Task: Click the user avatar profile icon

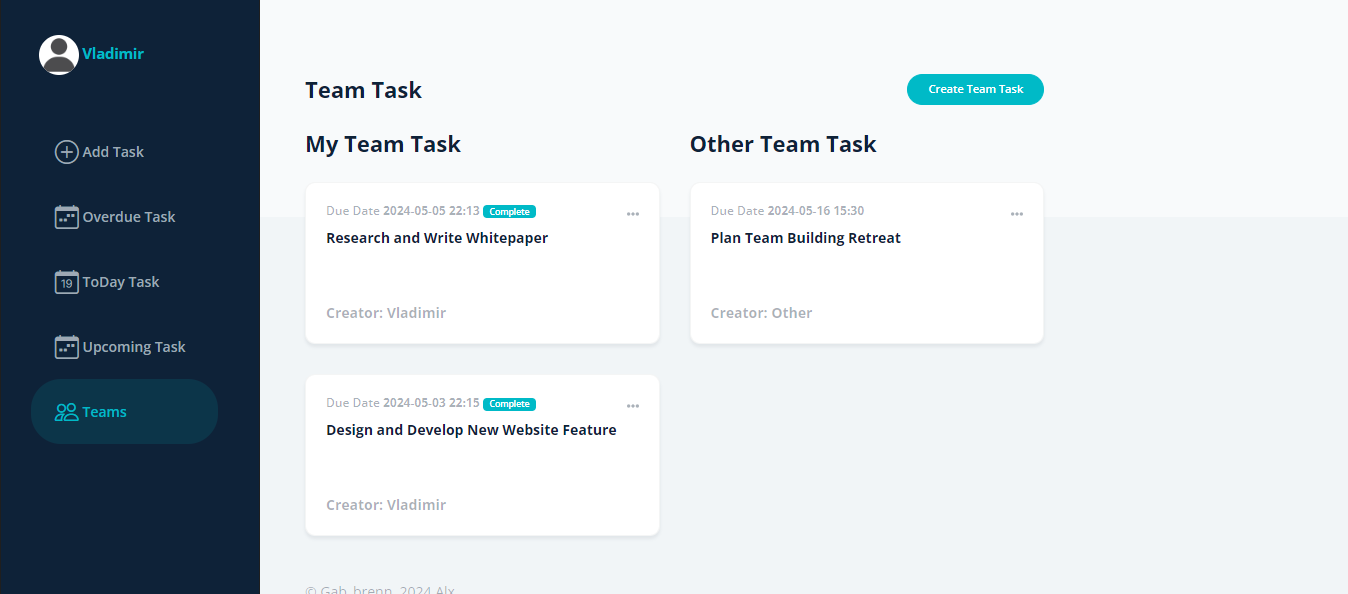Action: 59,55
